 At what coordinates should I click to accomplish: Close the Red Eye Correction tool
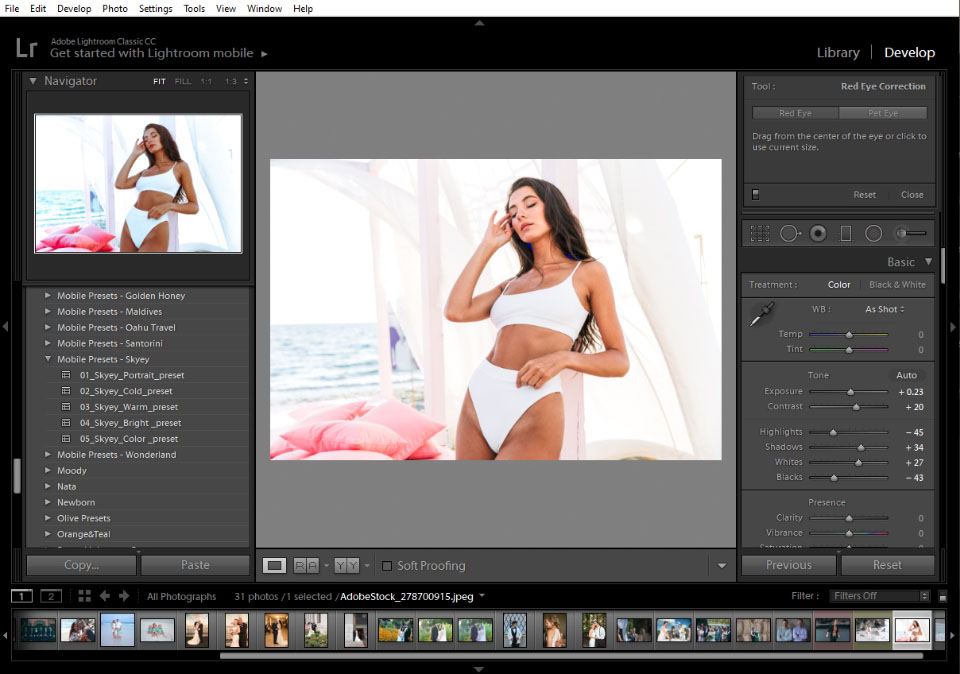click(912, 195)
